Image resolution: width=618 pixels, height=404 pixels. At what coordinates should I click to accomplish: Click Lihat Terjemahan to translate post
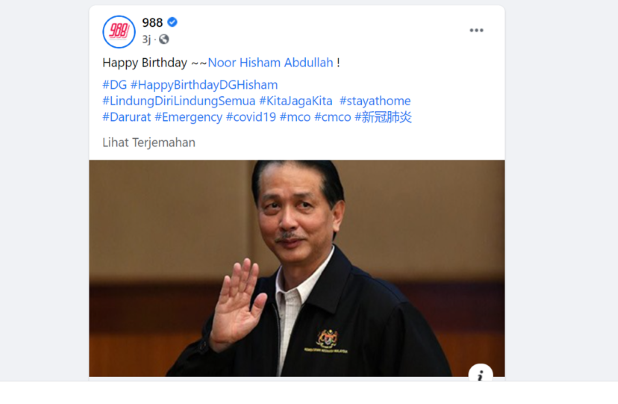pyautogui.click(x=149, y=143)
